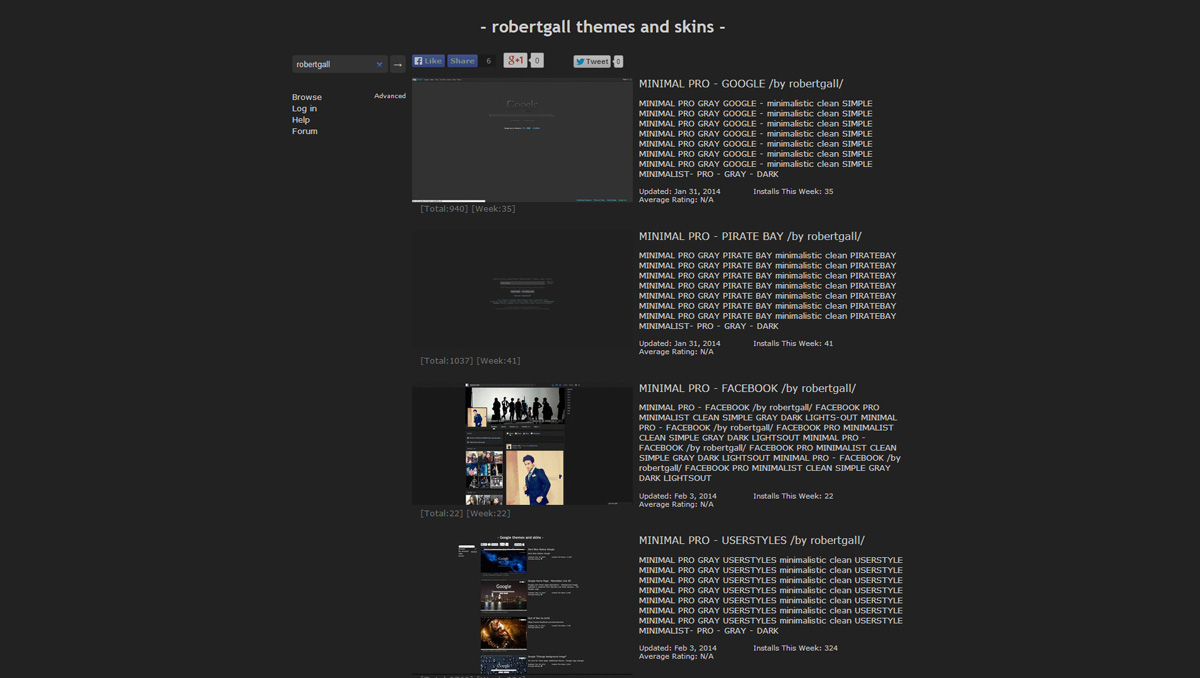The image size is (1200, 678).
Task: Open the Browse section
Action: [x=306, y=97]
